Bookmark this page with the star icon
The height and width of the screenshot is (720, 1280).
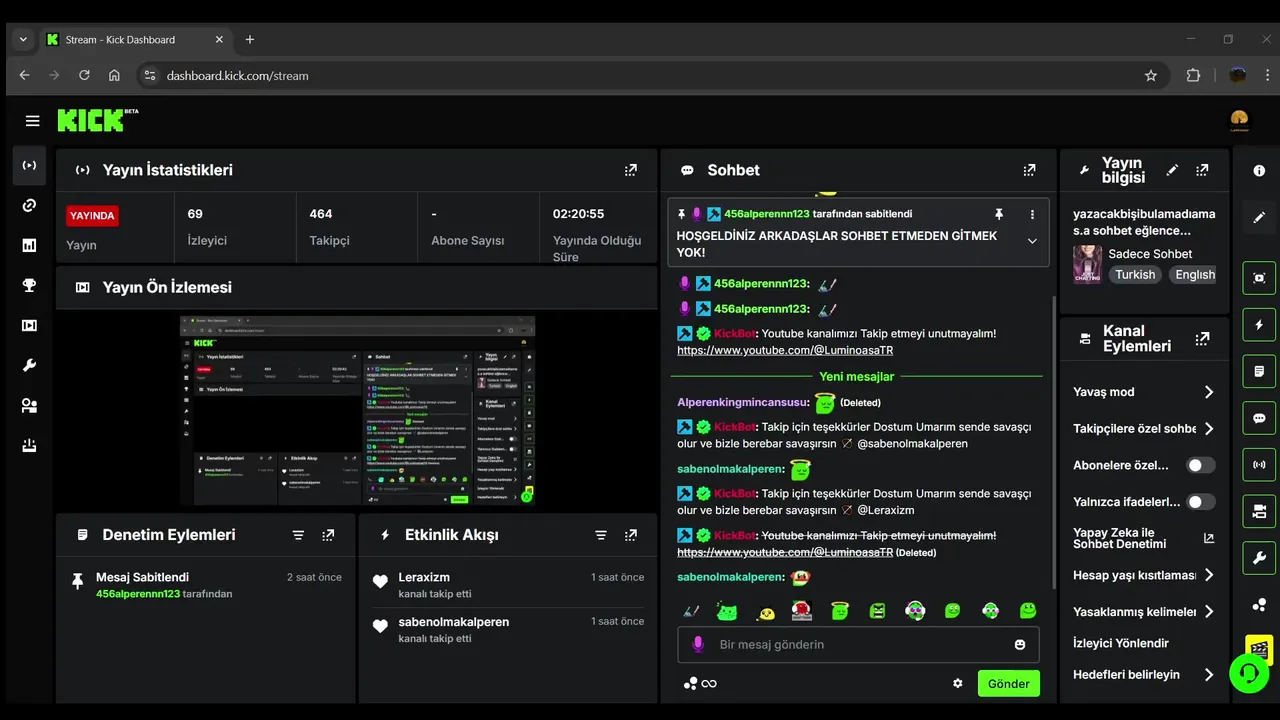(1151, 75)
